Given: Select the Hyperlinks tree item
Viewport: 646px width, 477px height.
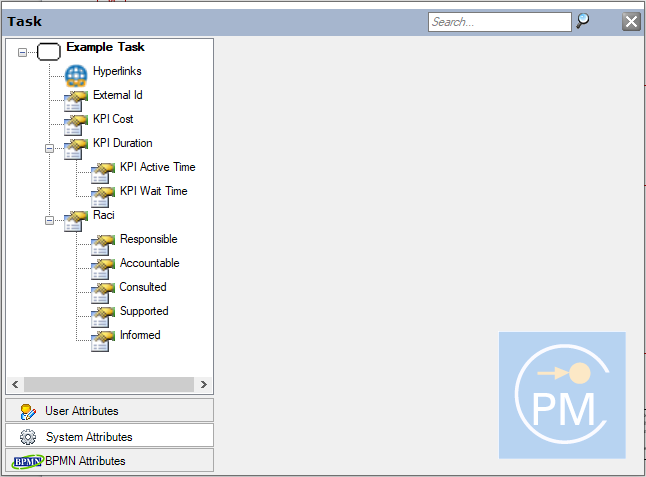Looking at the screenshot, I should pyautogui.click(x=117, y=71).
